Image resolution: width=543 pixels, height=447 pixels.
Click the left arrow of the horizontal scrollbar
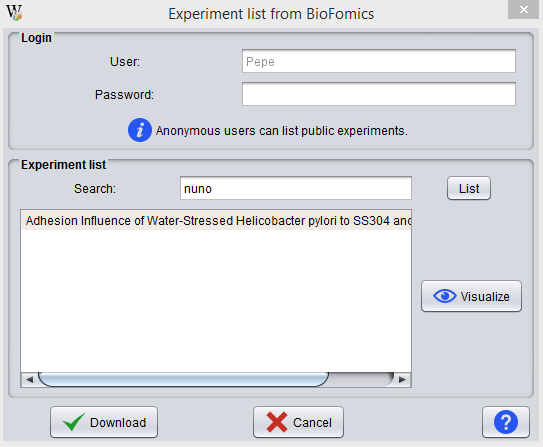click(29, 379)
